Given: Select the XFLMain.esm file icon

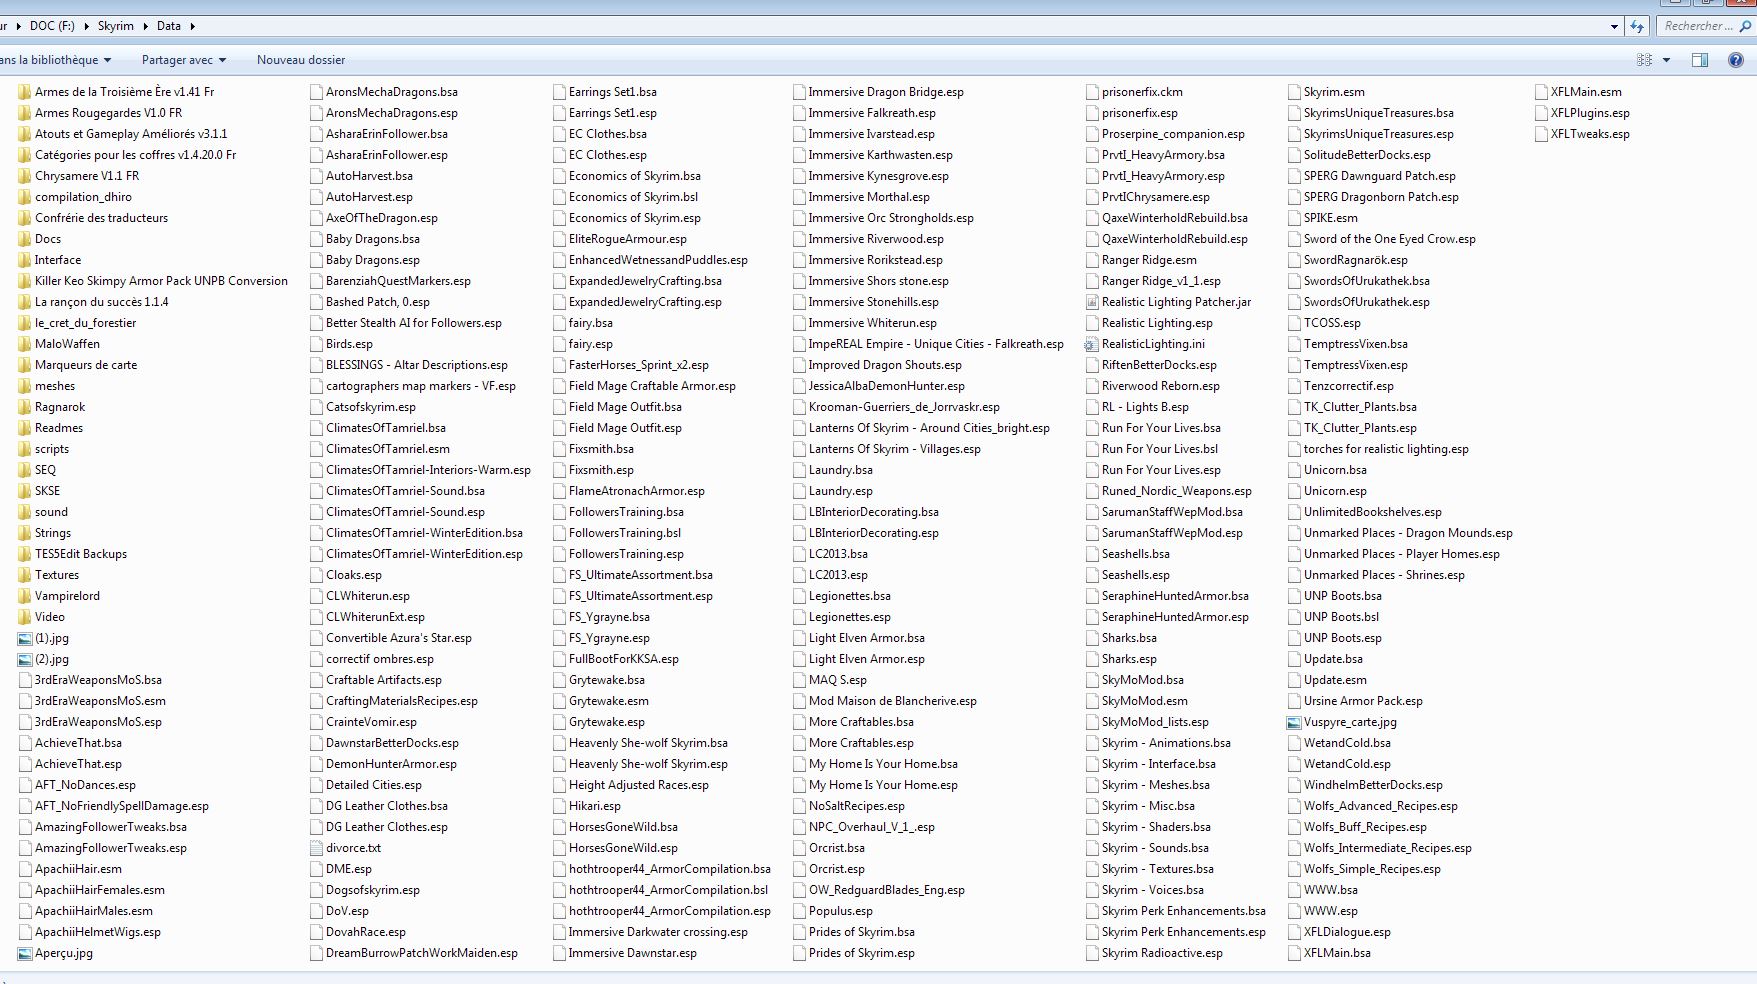Looking at the screenshot, I should coord(1542,92).
